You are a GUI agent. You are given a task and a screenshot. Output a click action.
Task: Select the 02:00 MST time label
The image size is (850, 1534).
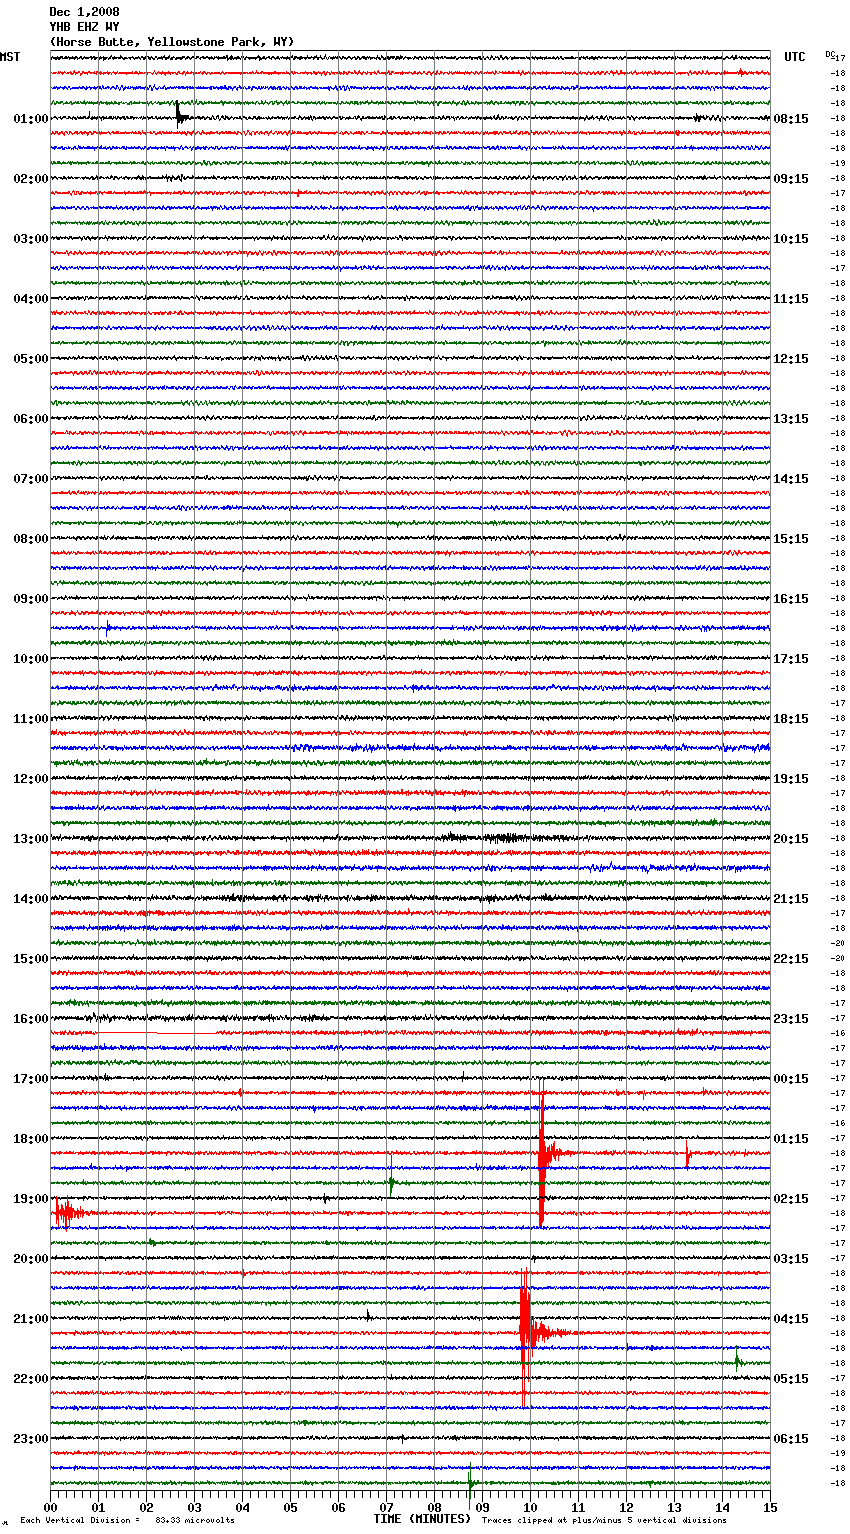(x=31, y=179)
